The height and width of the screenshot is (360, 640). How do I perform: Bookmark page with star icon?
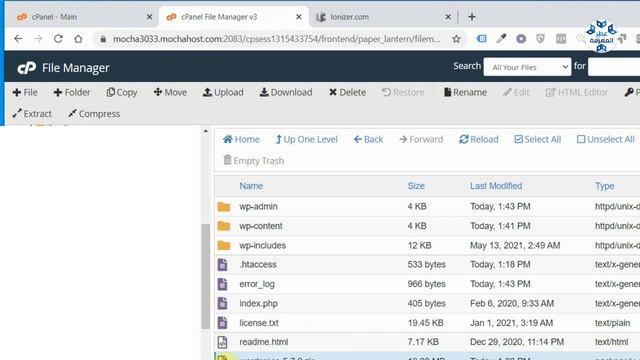pyautogui.click(x=456, y=39)
